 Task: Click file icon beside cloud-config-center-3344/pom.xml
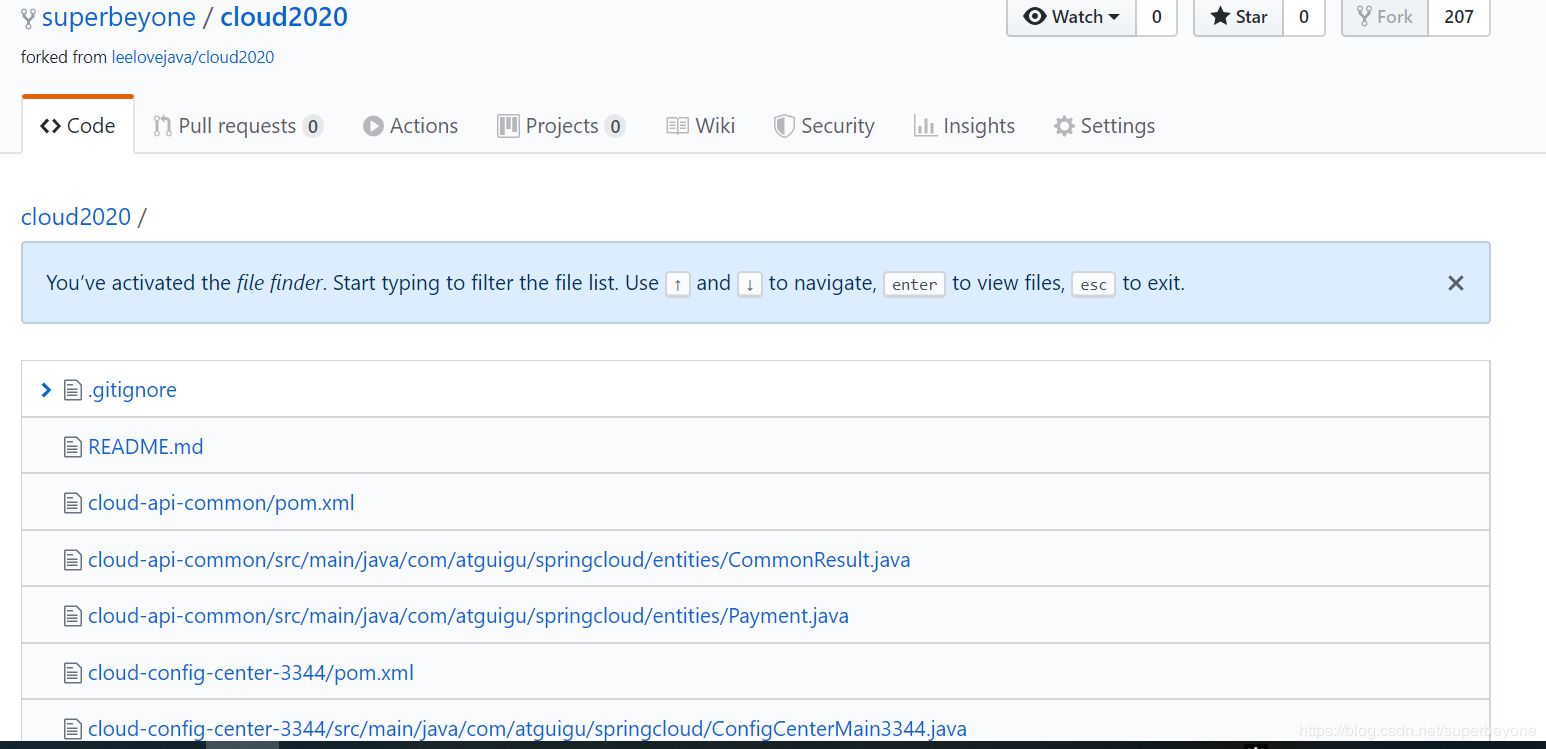tap(72, 673)
